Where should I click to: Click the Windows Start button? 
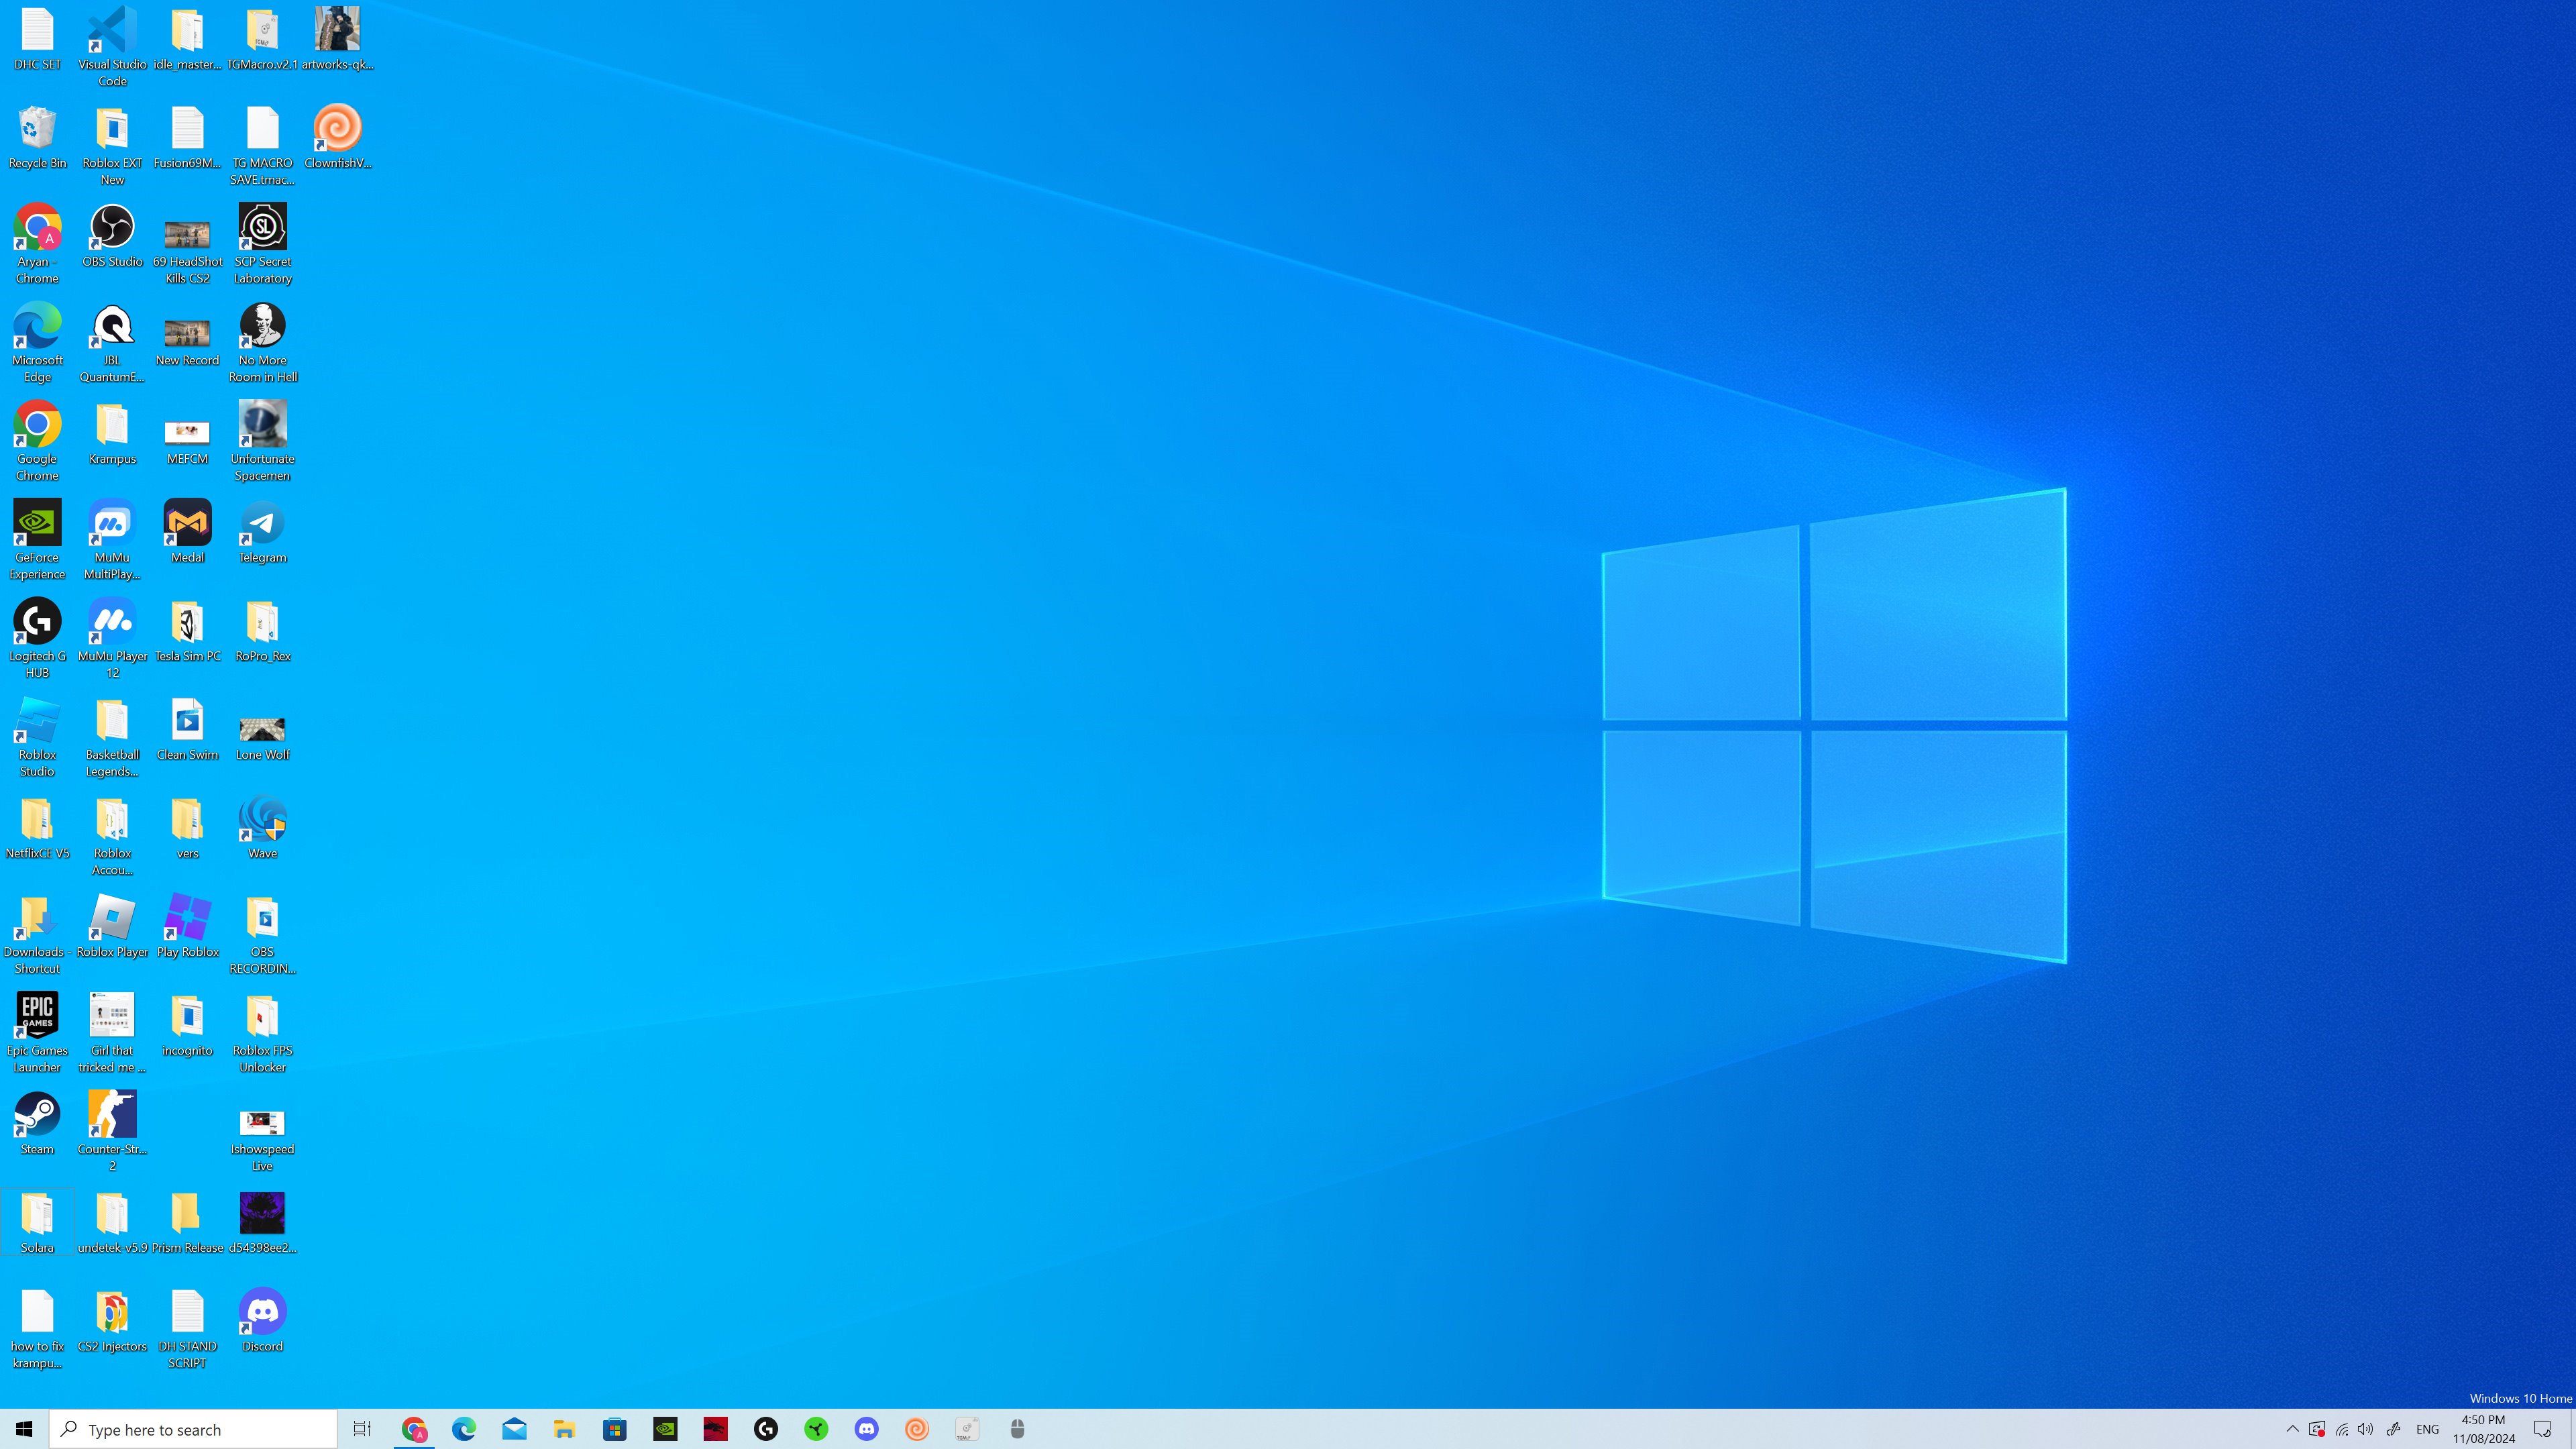24,1429
